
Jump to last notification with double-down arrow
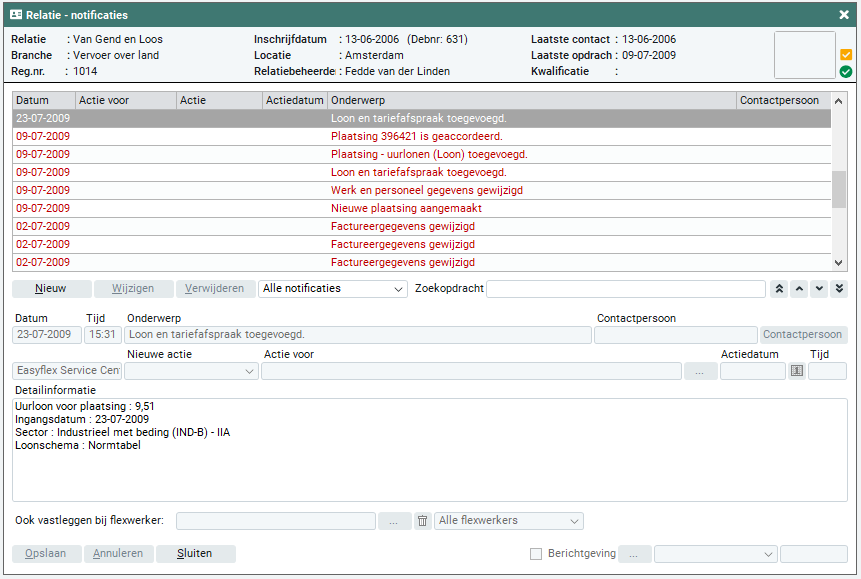click(x=839, y=289)
